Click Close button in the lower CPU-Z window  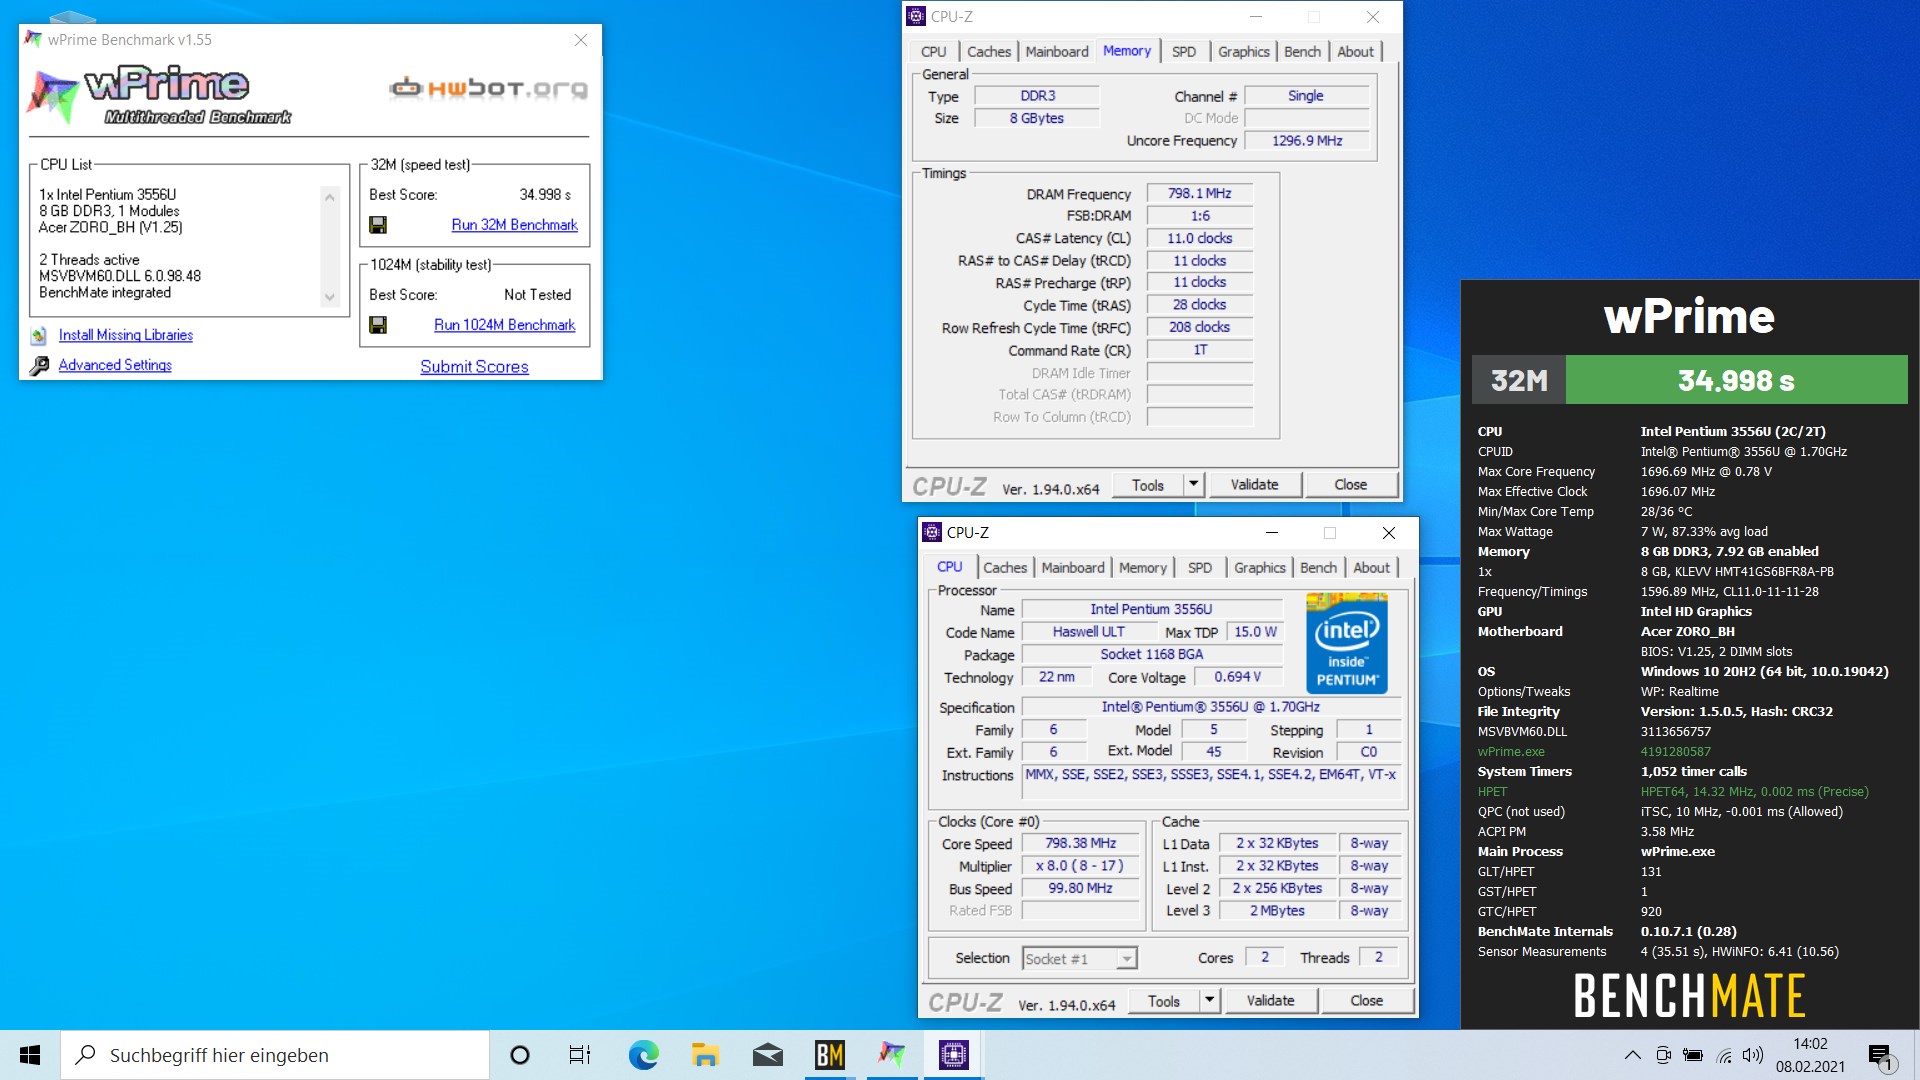[x=1366, y=1001]
